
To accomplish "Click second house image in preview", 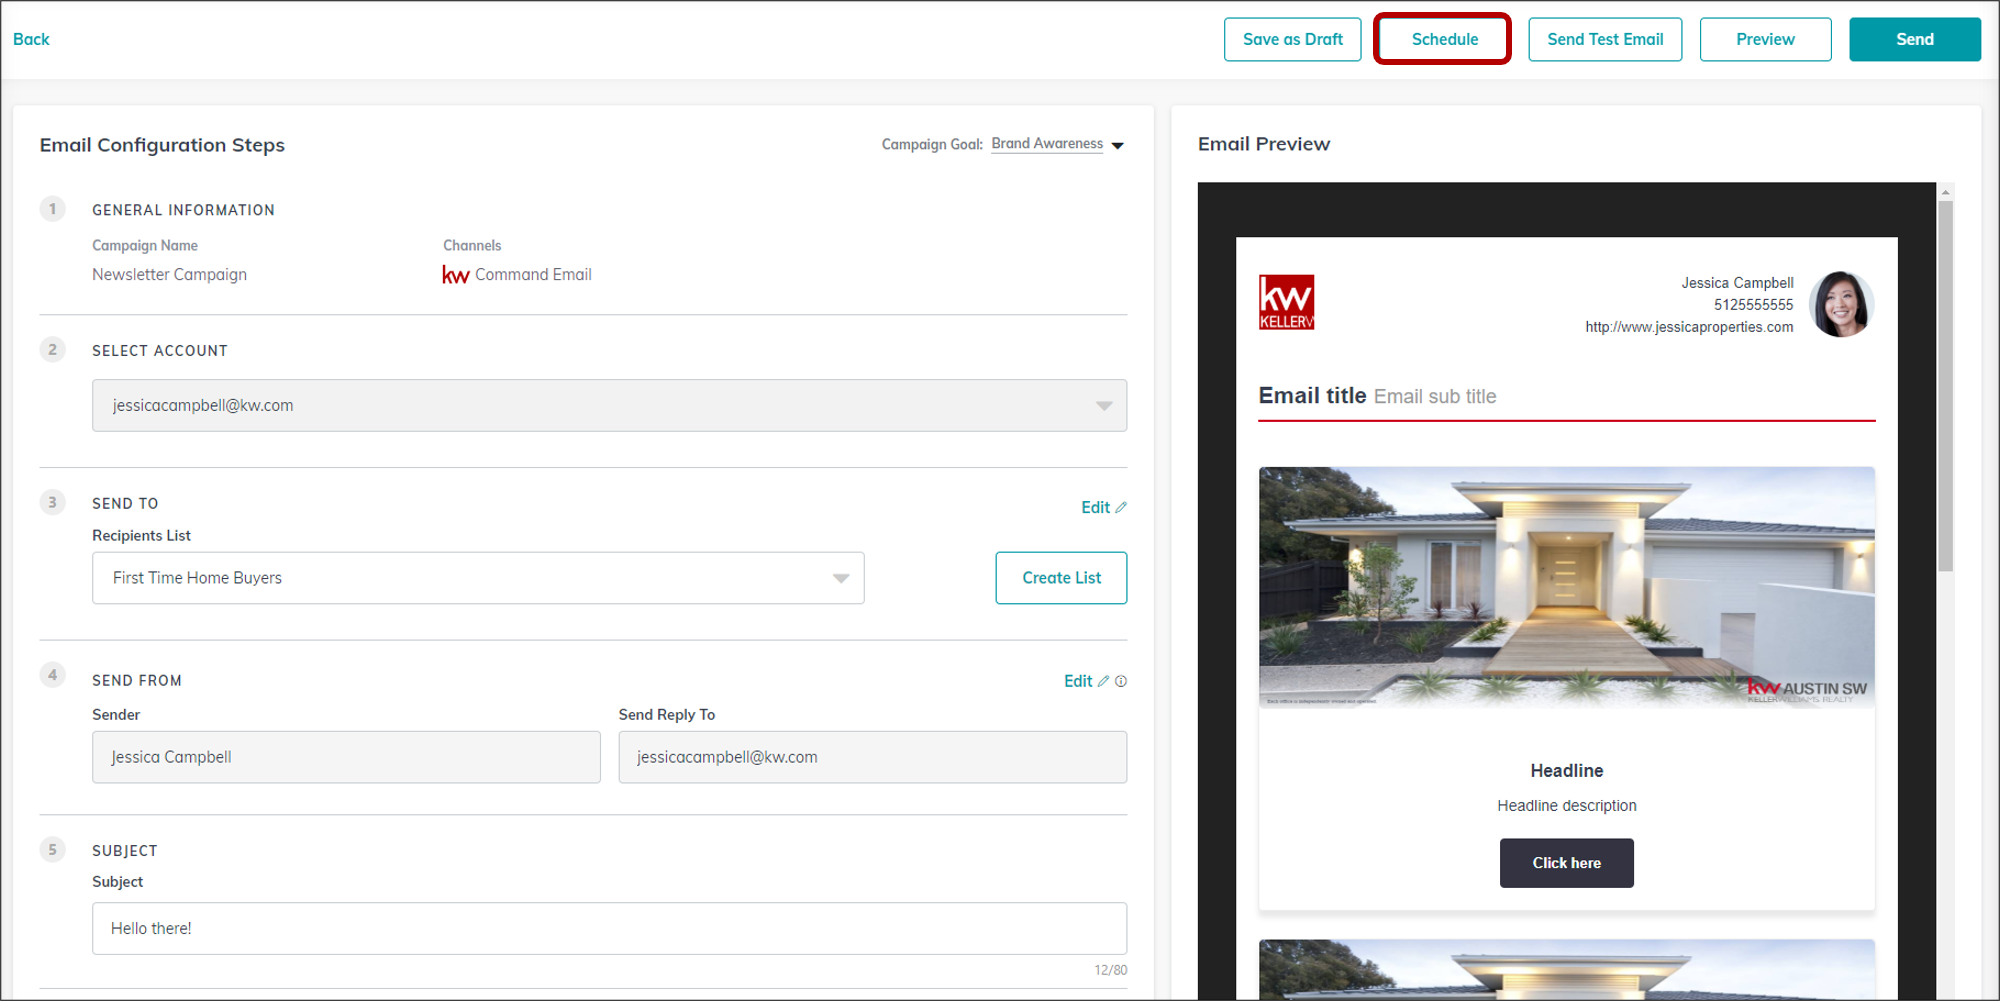I will [x=1567, y=969].
